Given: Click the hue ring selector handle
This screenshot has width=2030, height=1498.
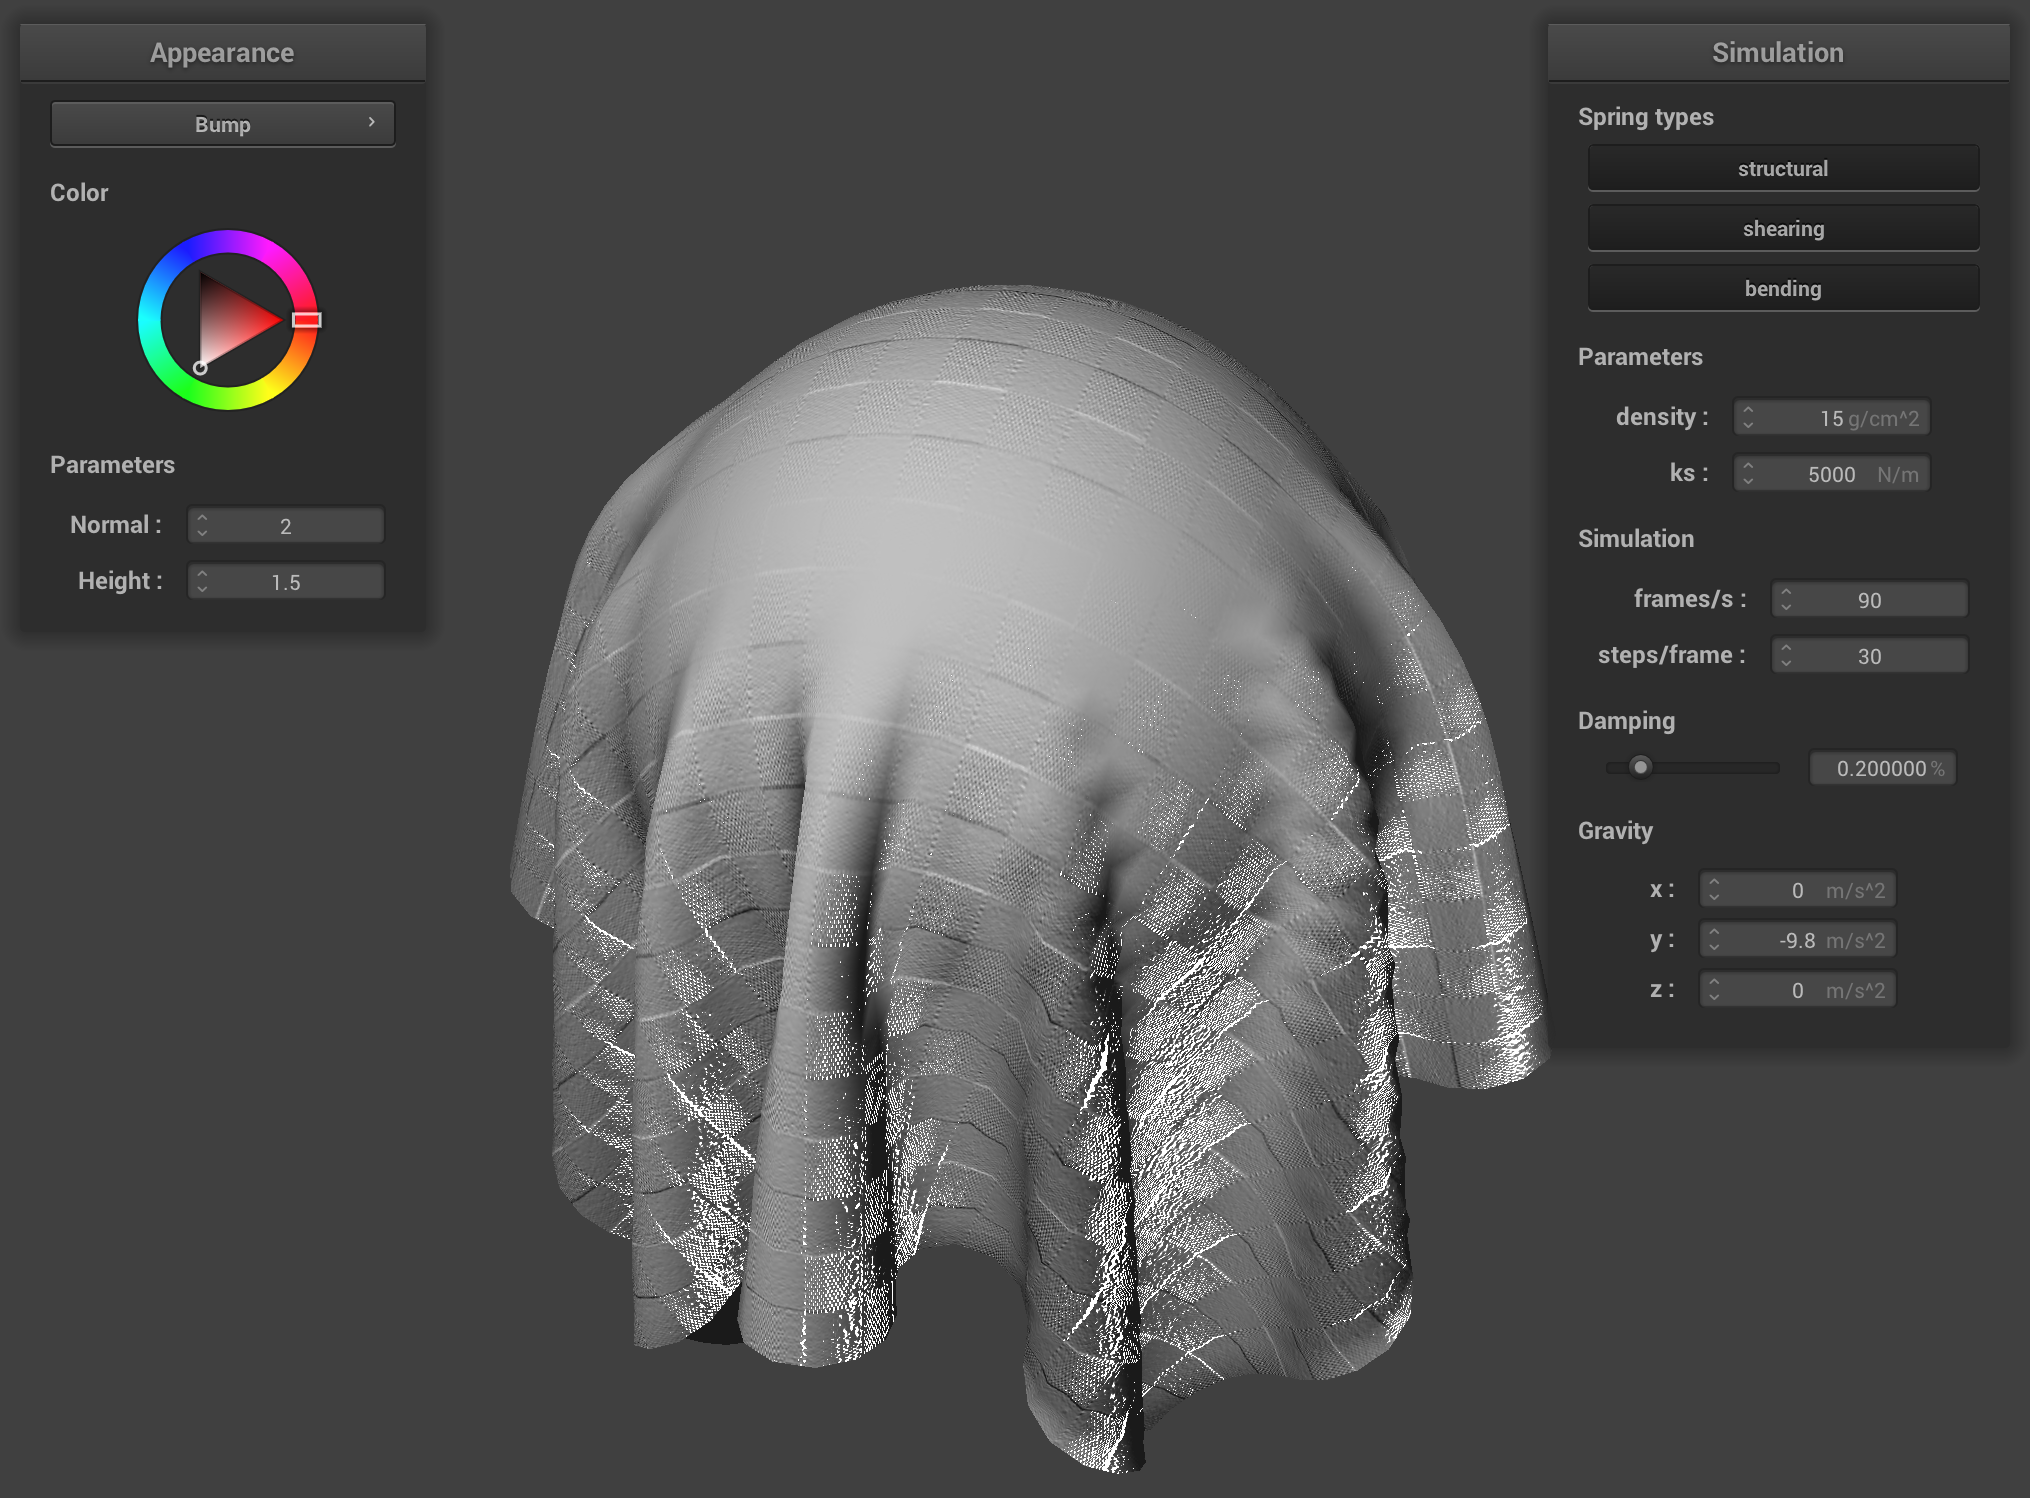Looking at the screenshot, I should [306, 320].
